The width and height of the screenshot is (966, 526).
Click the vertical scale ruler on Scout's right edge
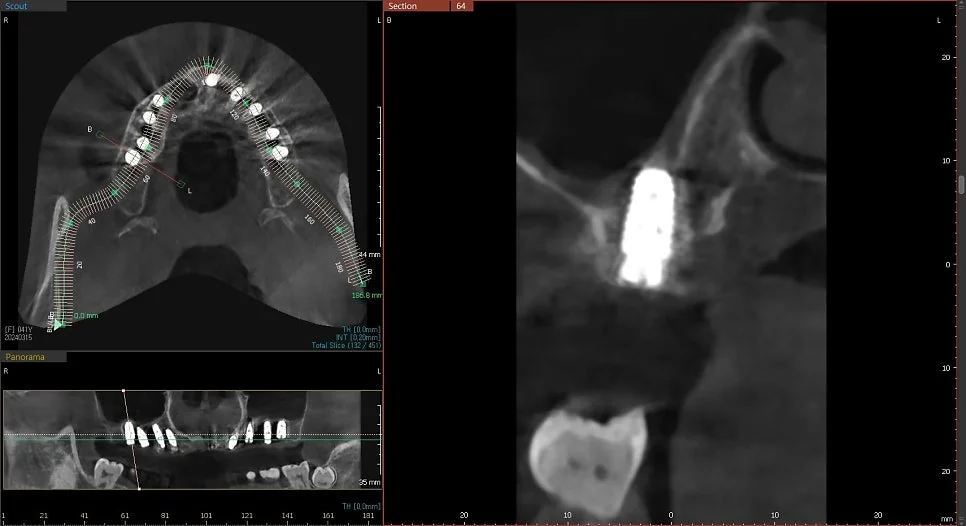point(380,177)
